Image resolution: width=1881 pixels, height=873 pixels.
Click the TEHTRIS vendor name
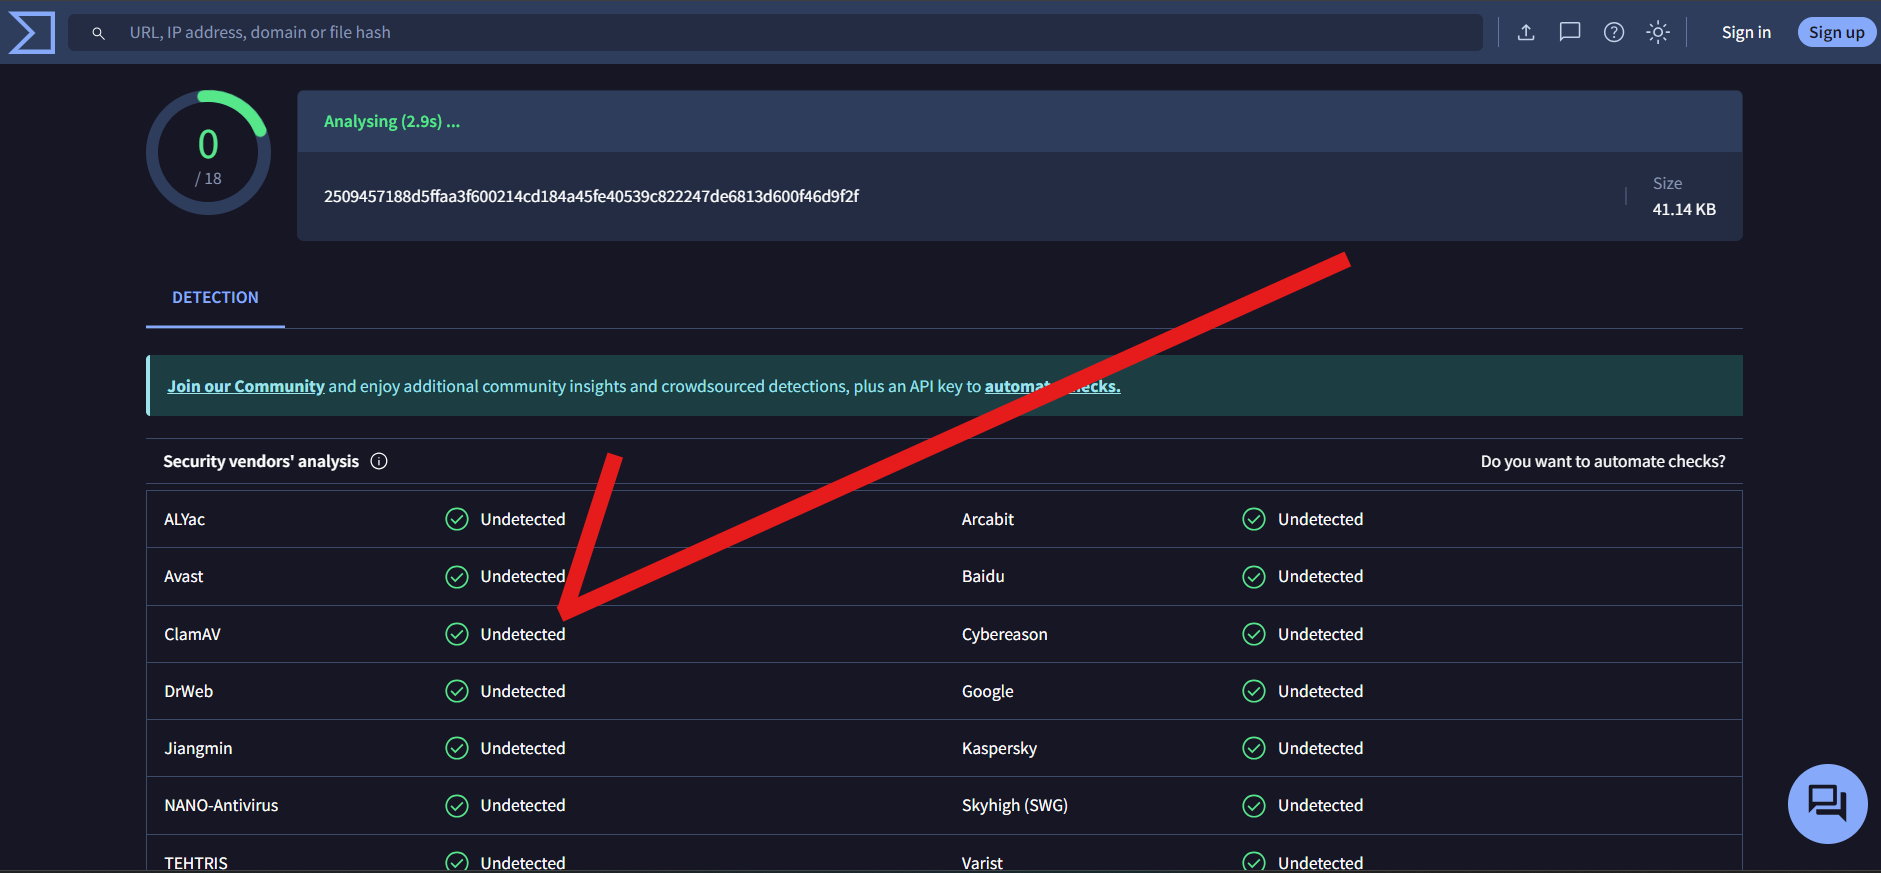196,862
